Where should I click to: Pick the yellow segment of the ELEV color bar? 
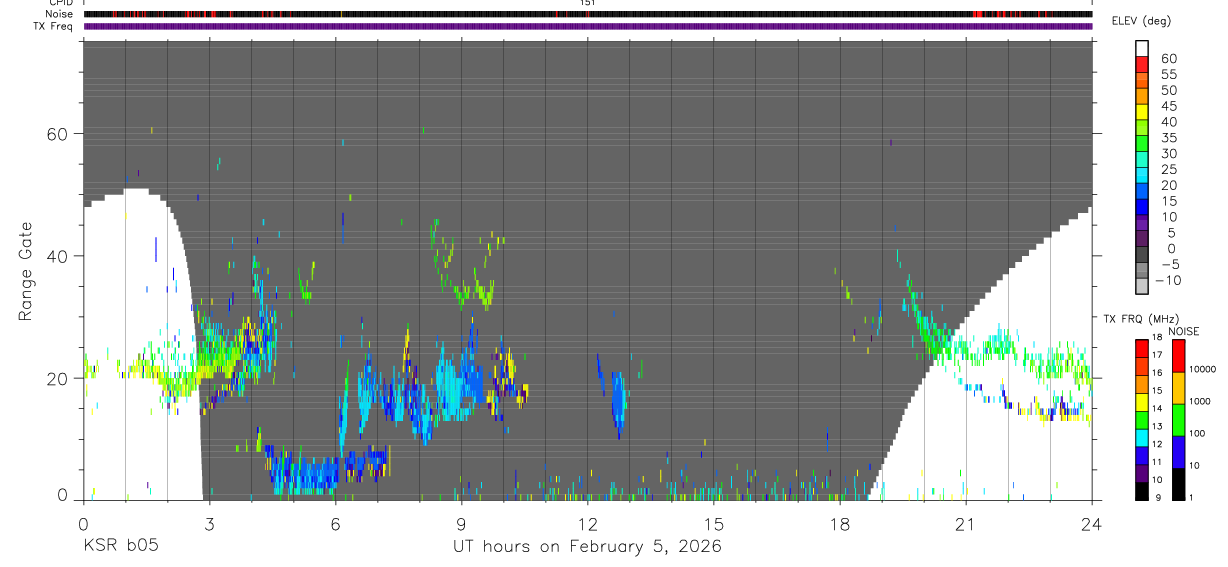click(x=1142, y=113)
